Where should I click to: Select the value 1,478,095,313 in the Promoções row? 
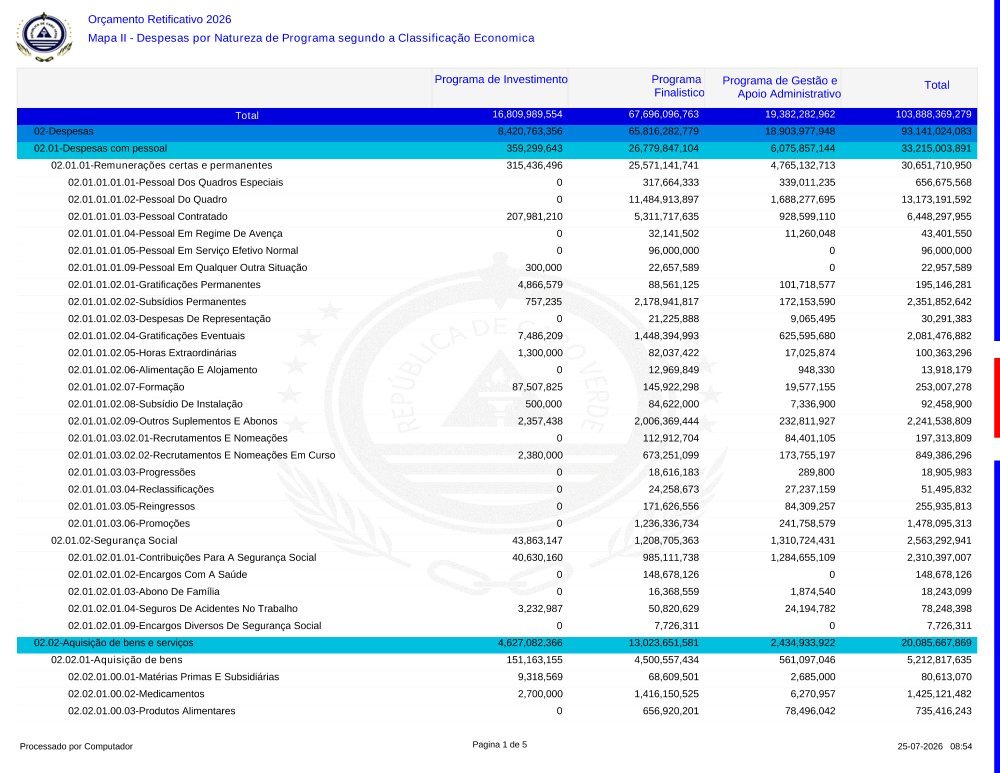pos(939,524)
